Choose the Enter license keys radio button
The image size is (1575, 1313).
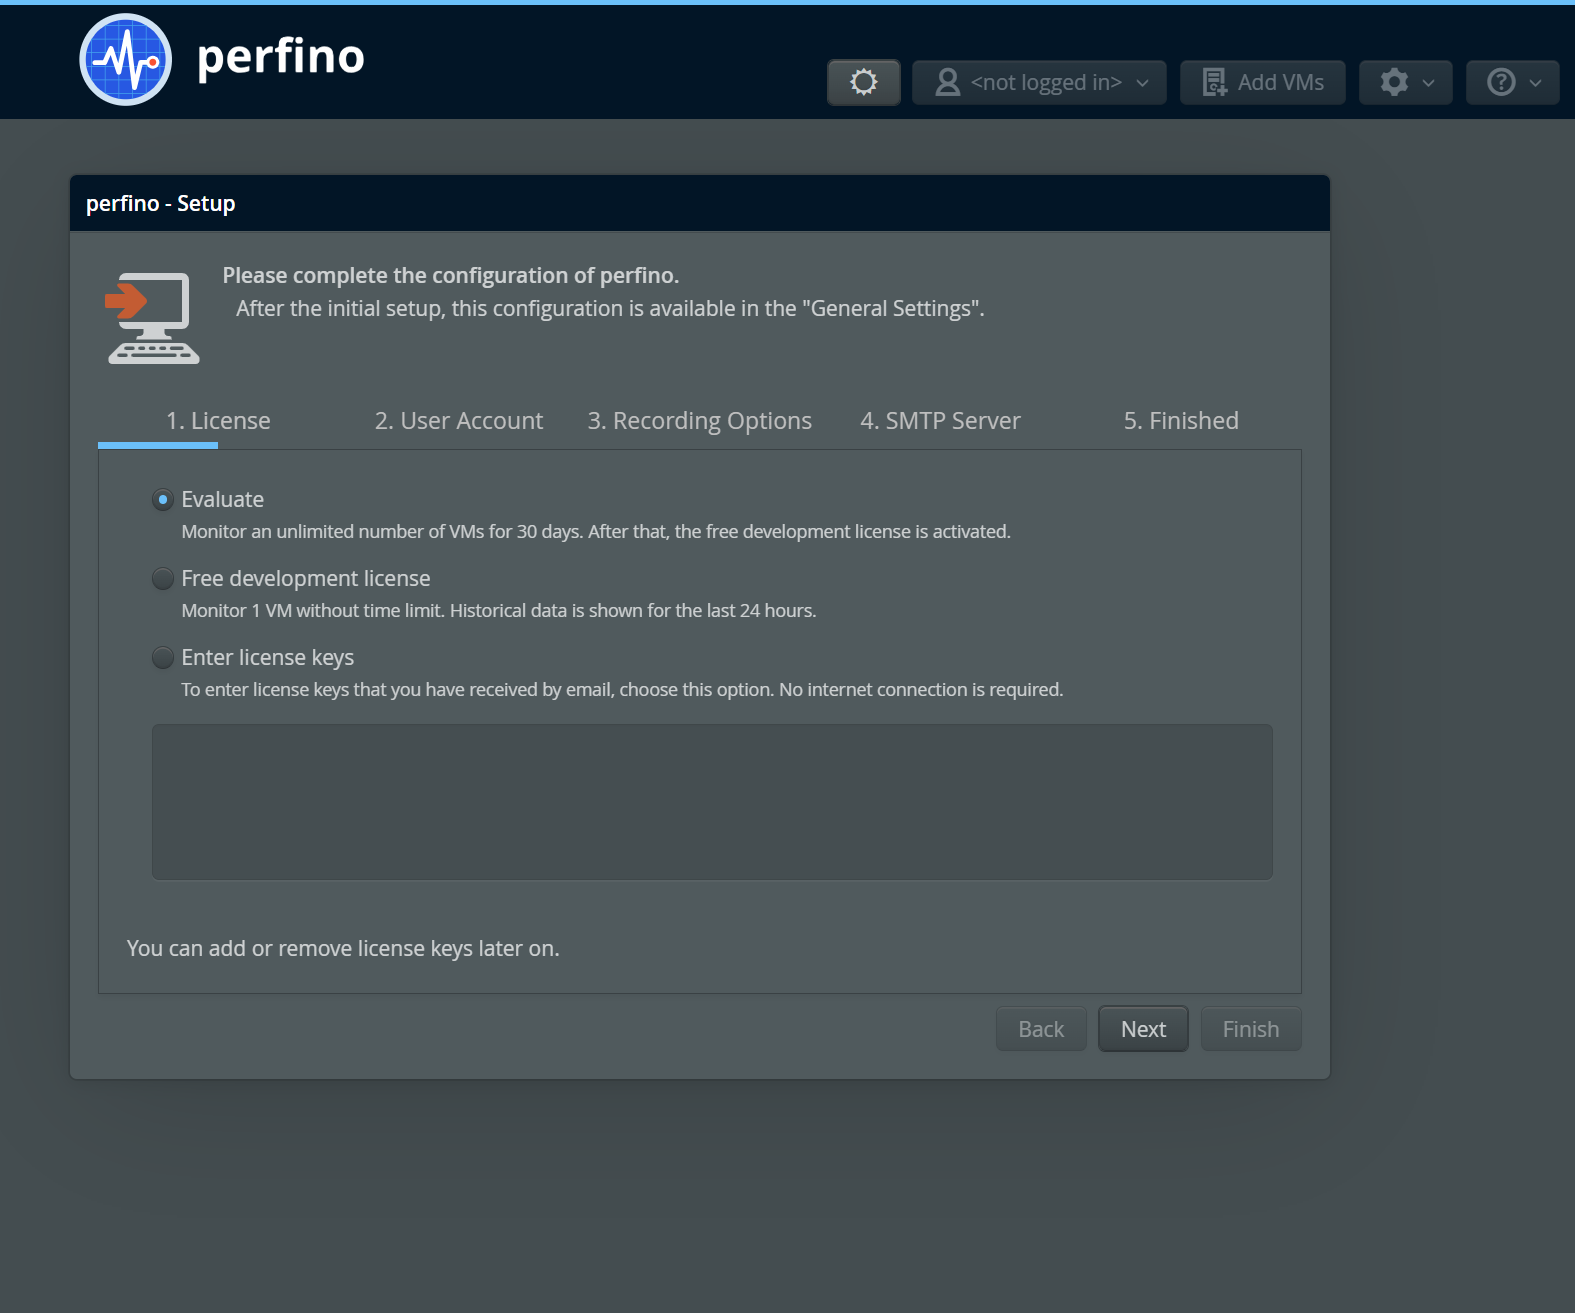pyautogui.click(x=163, y=657)
